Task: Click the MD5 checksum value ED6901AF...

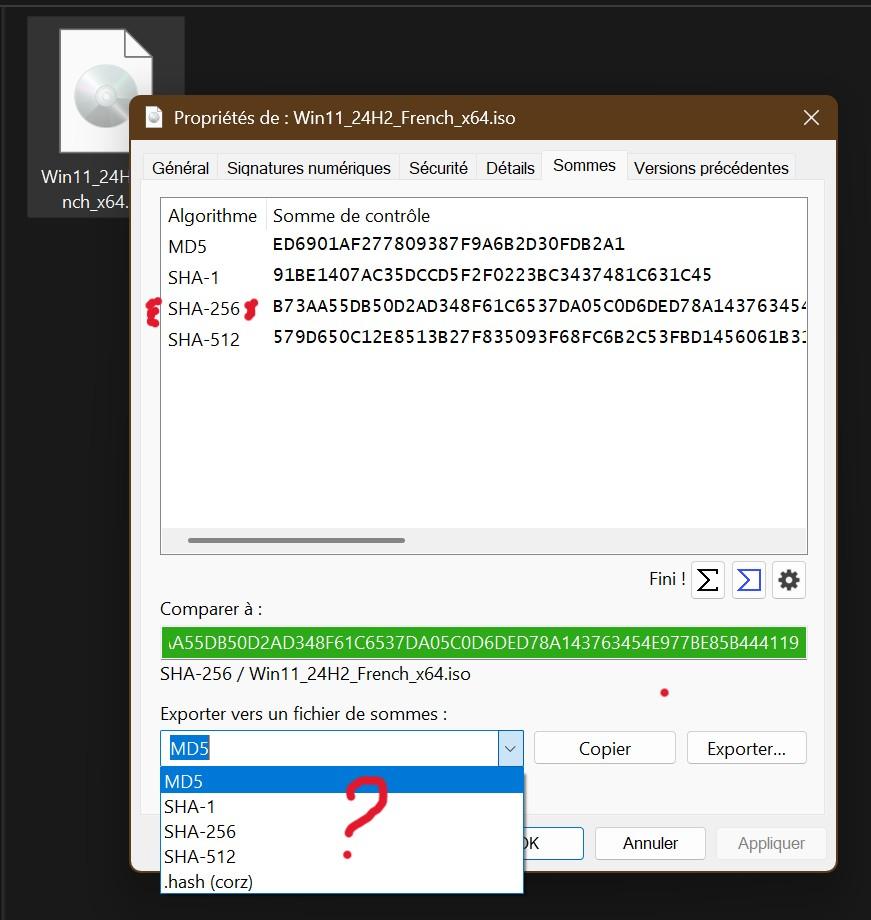Action: (448, 244)
